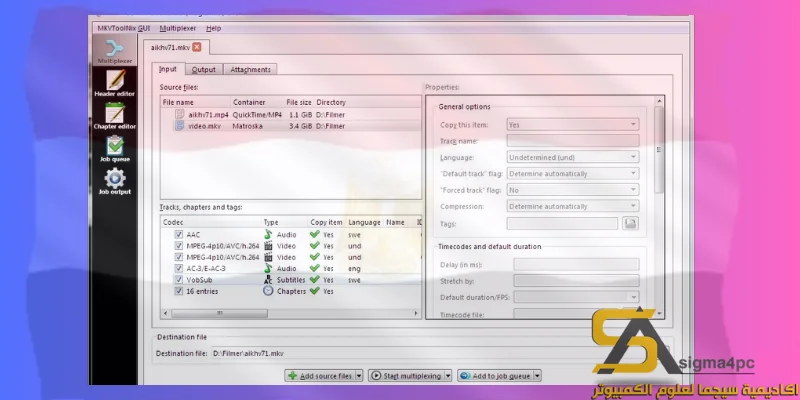Sort tracks by Language column header

364,222
